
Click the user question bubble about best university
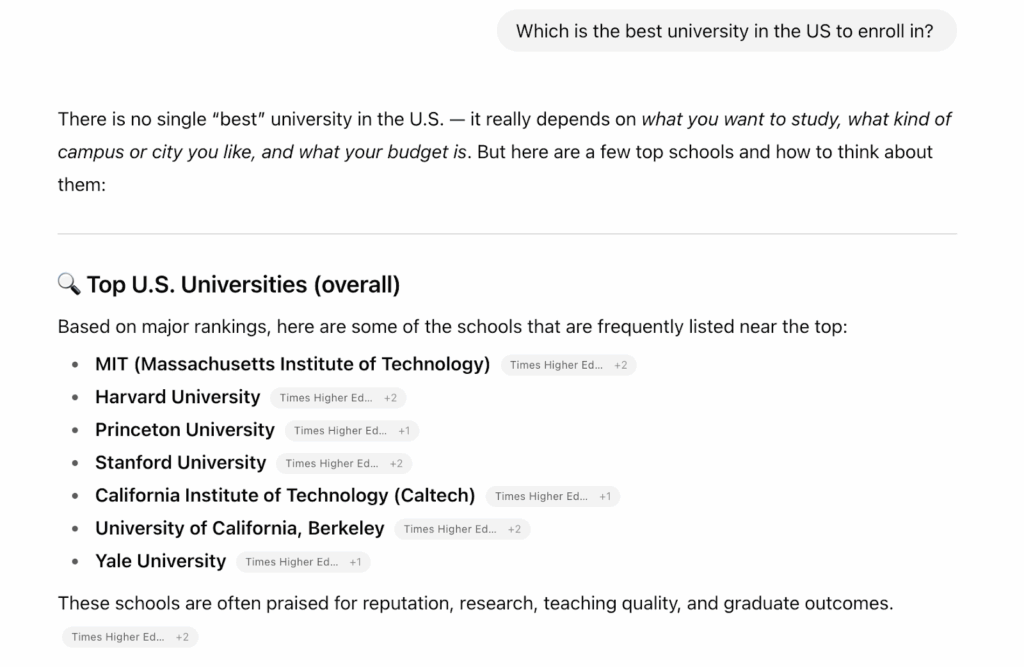pyautogui.click(x=725, y=31)
